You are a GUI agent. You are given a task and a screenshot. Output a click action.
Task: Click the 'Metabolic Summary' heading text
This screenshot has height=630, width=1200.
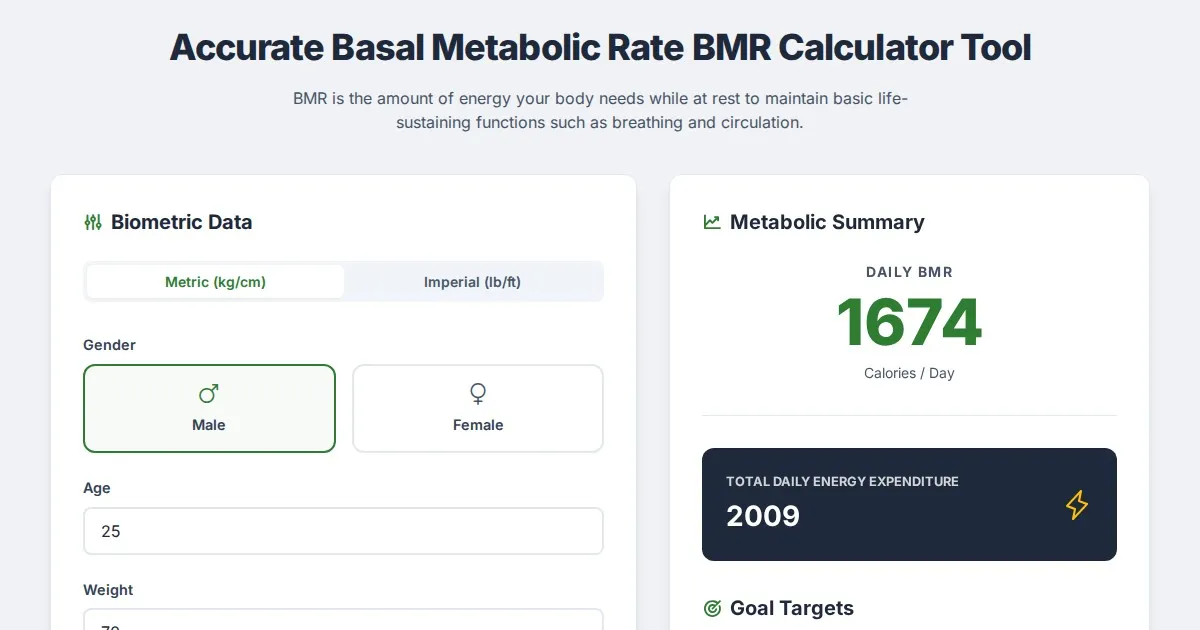click(x=827, y=222)
